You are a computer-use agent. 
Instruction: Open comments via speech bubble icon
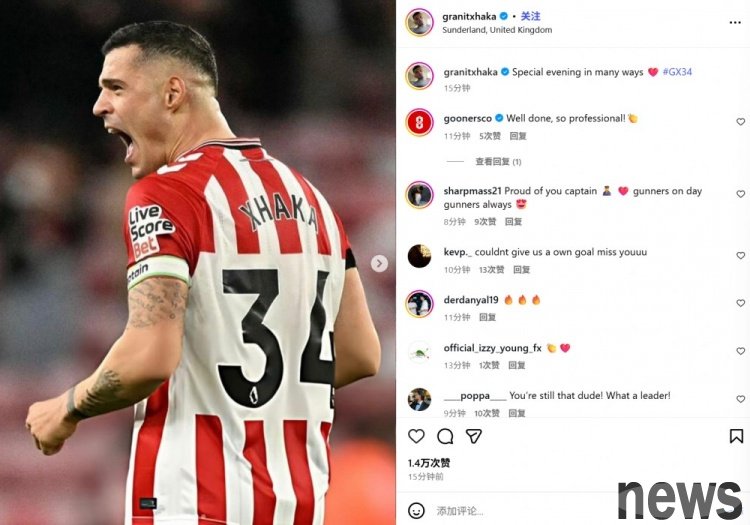coord(445,436)
